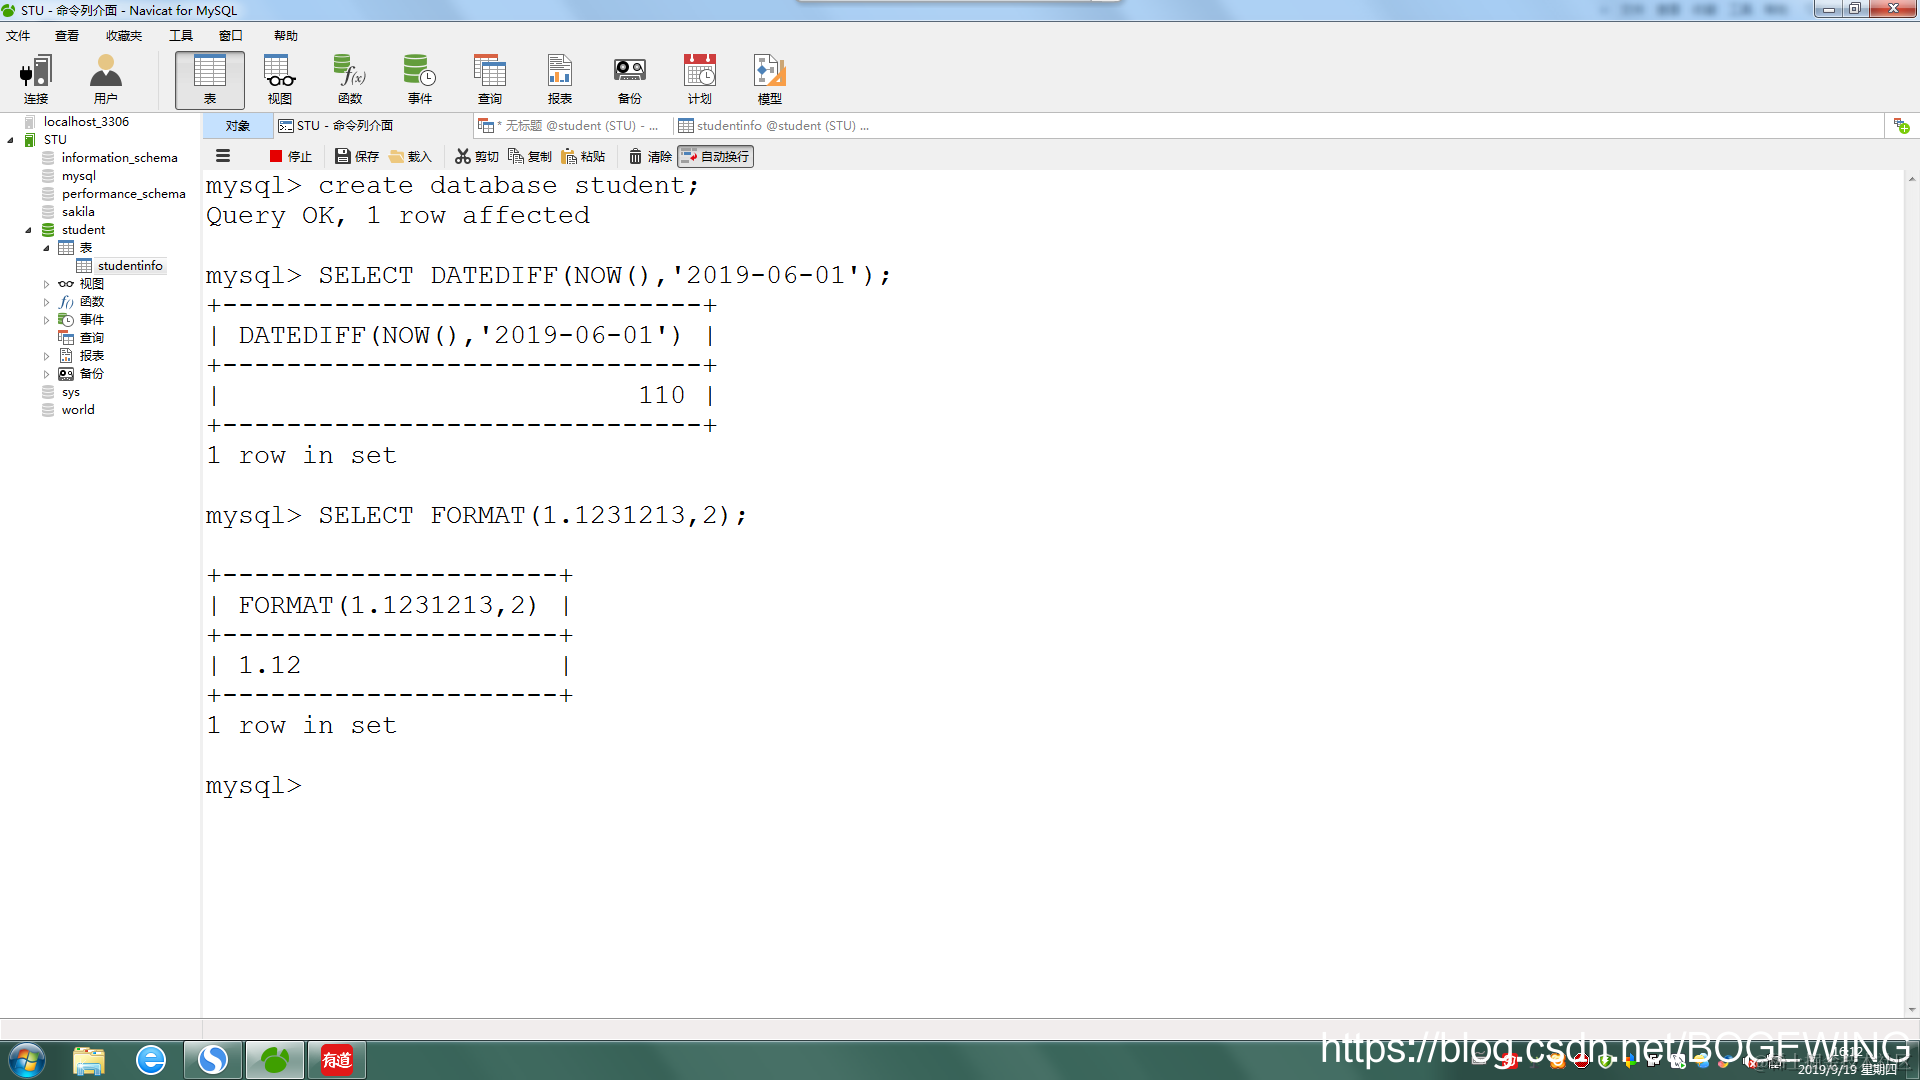Click the Event (事件) toolbar icon
Image resolution: width=1920 pixels, height=1080 pixels.
[419, 80]
